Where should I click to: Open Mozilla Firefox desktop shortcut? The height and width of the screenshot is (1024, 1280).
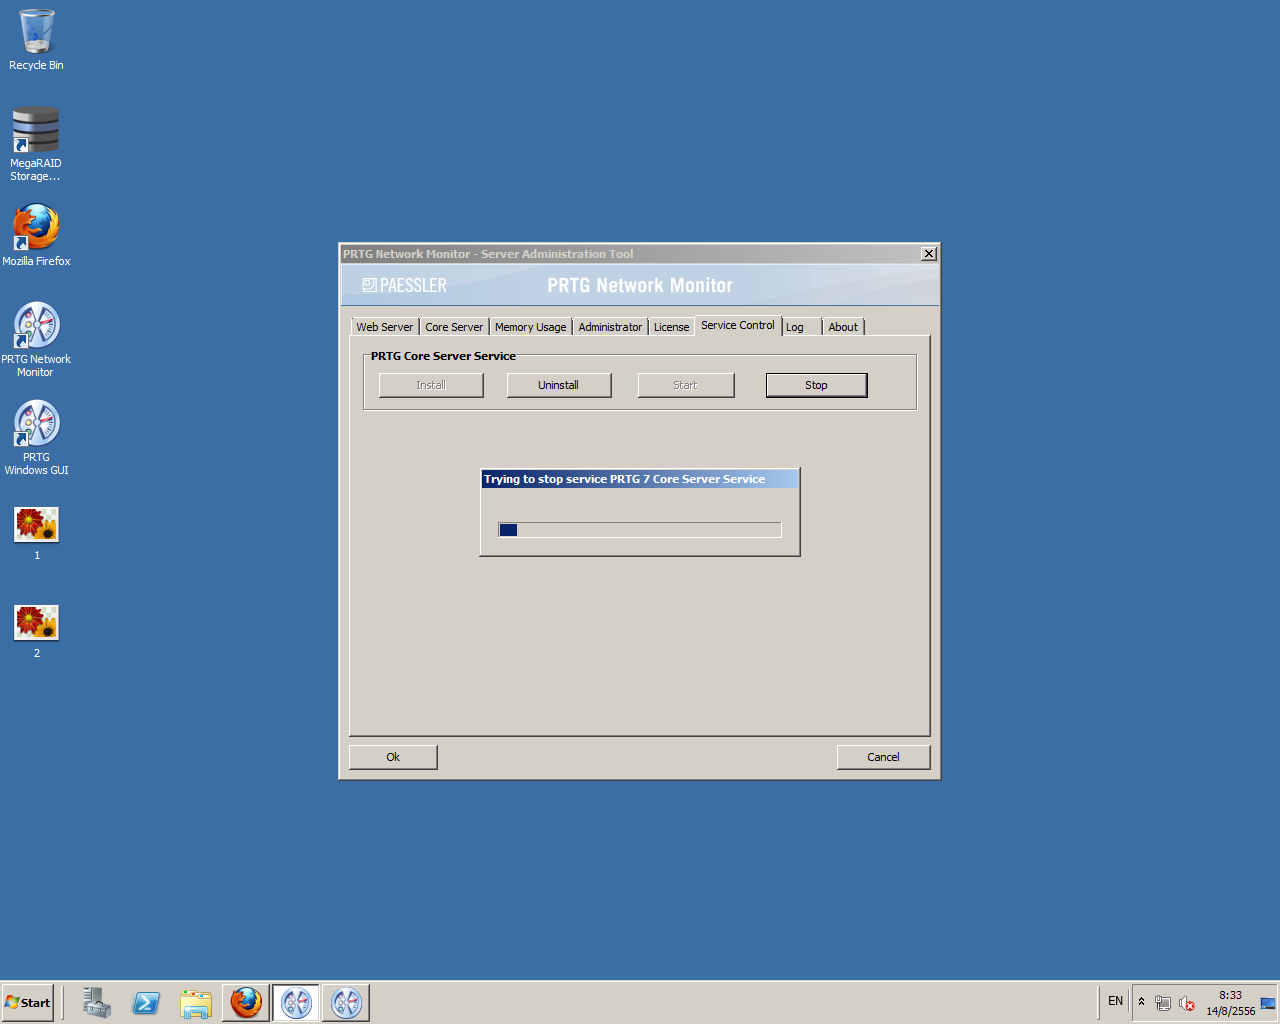point(36,236)
